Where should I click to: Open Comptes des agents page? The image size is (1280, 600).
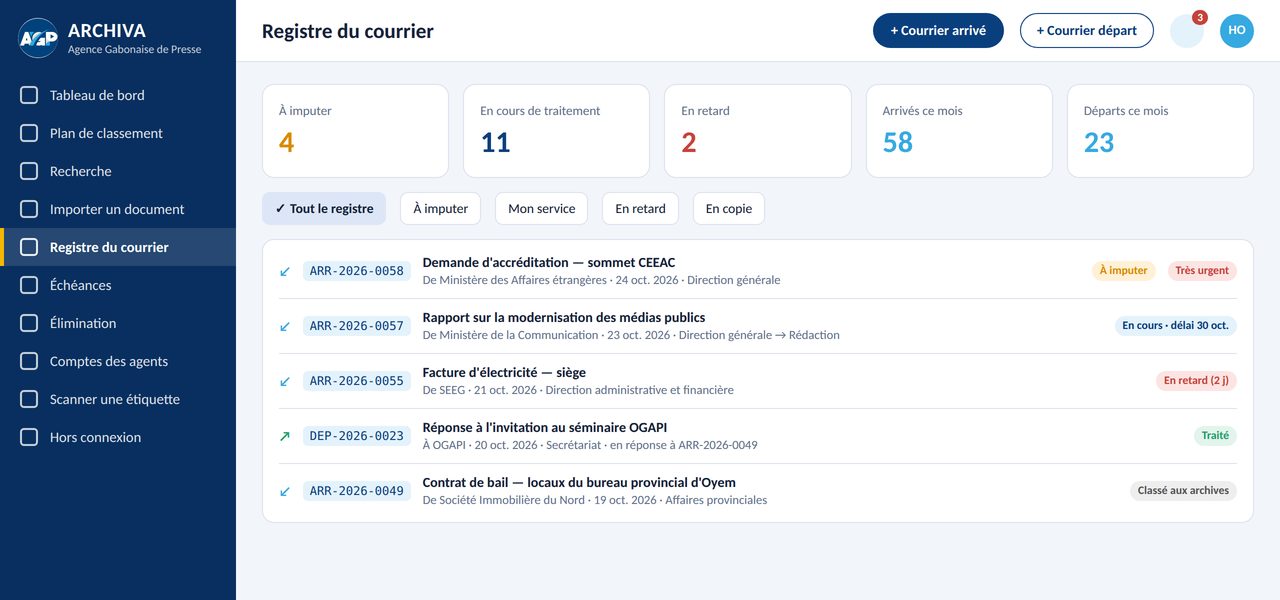[118, 361]
